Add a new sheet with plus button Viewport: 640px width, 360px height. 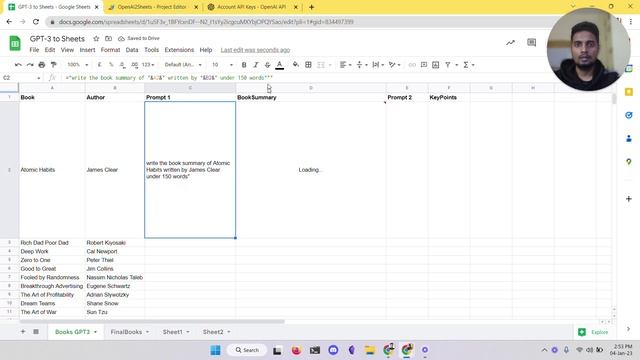[23, 332]
